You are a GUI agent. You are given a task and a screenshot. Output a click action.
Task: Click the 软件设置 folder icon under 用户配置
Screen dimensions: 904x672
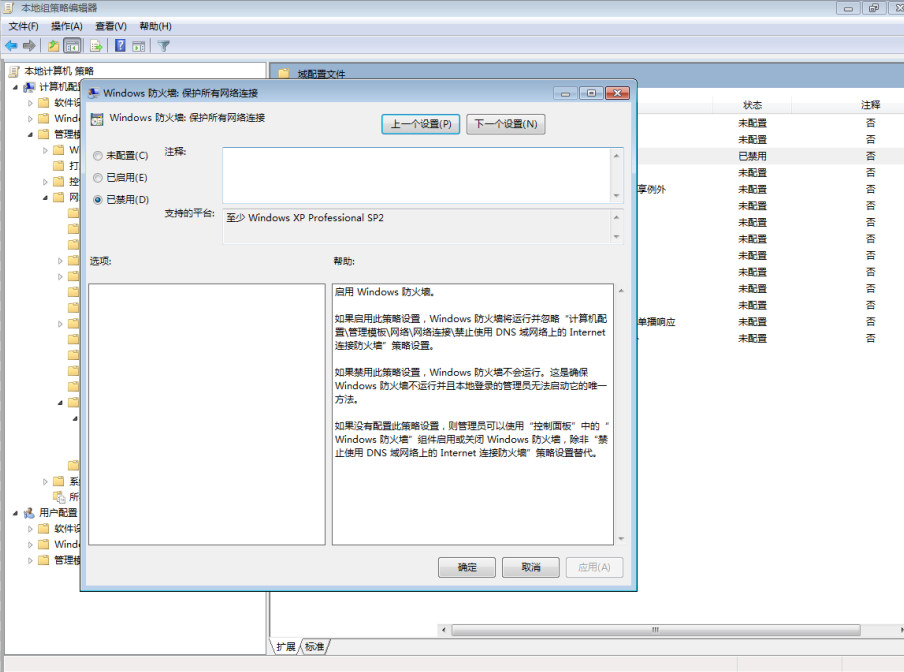coord(44,528)
